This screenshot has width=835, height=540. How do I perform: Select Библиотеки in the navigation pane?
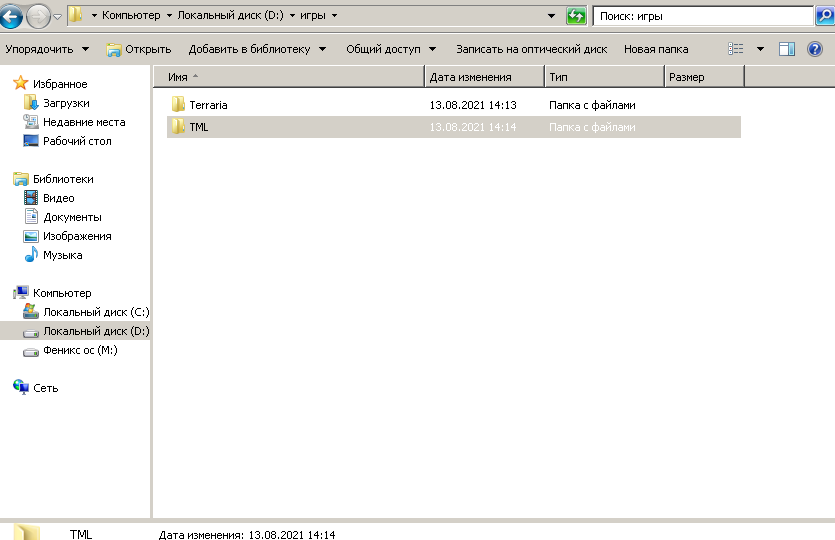click(63, 179)
